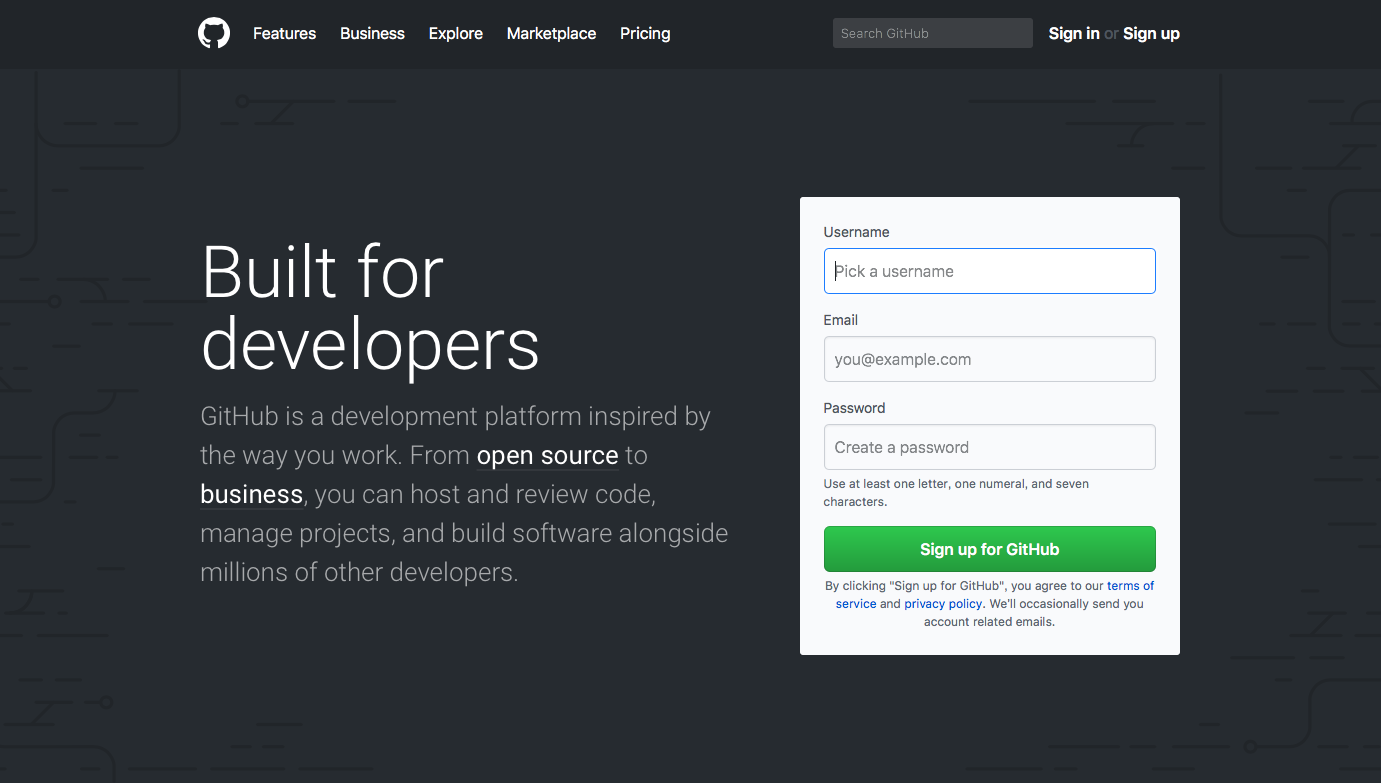Viewport: 1381px width, 783px height.
Task: Click the GitHub Octocat logo
Action: [x=214, y=33]
